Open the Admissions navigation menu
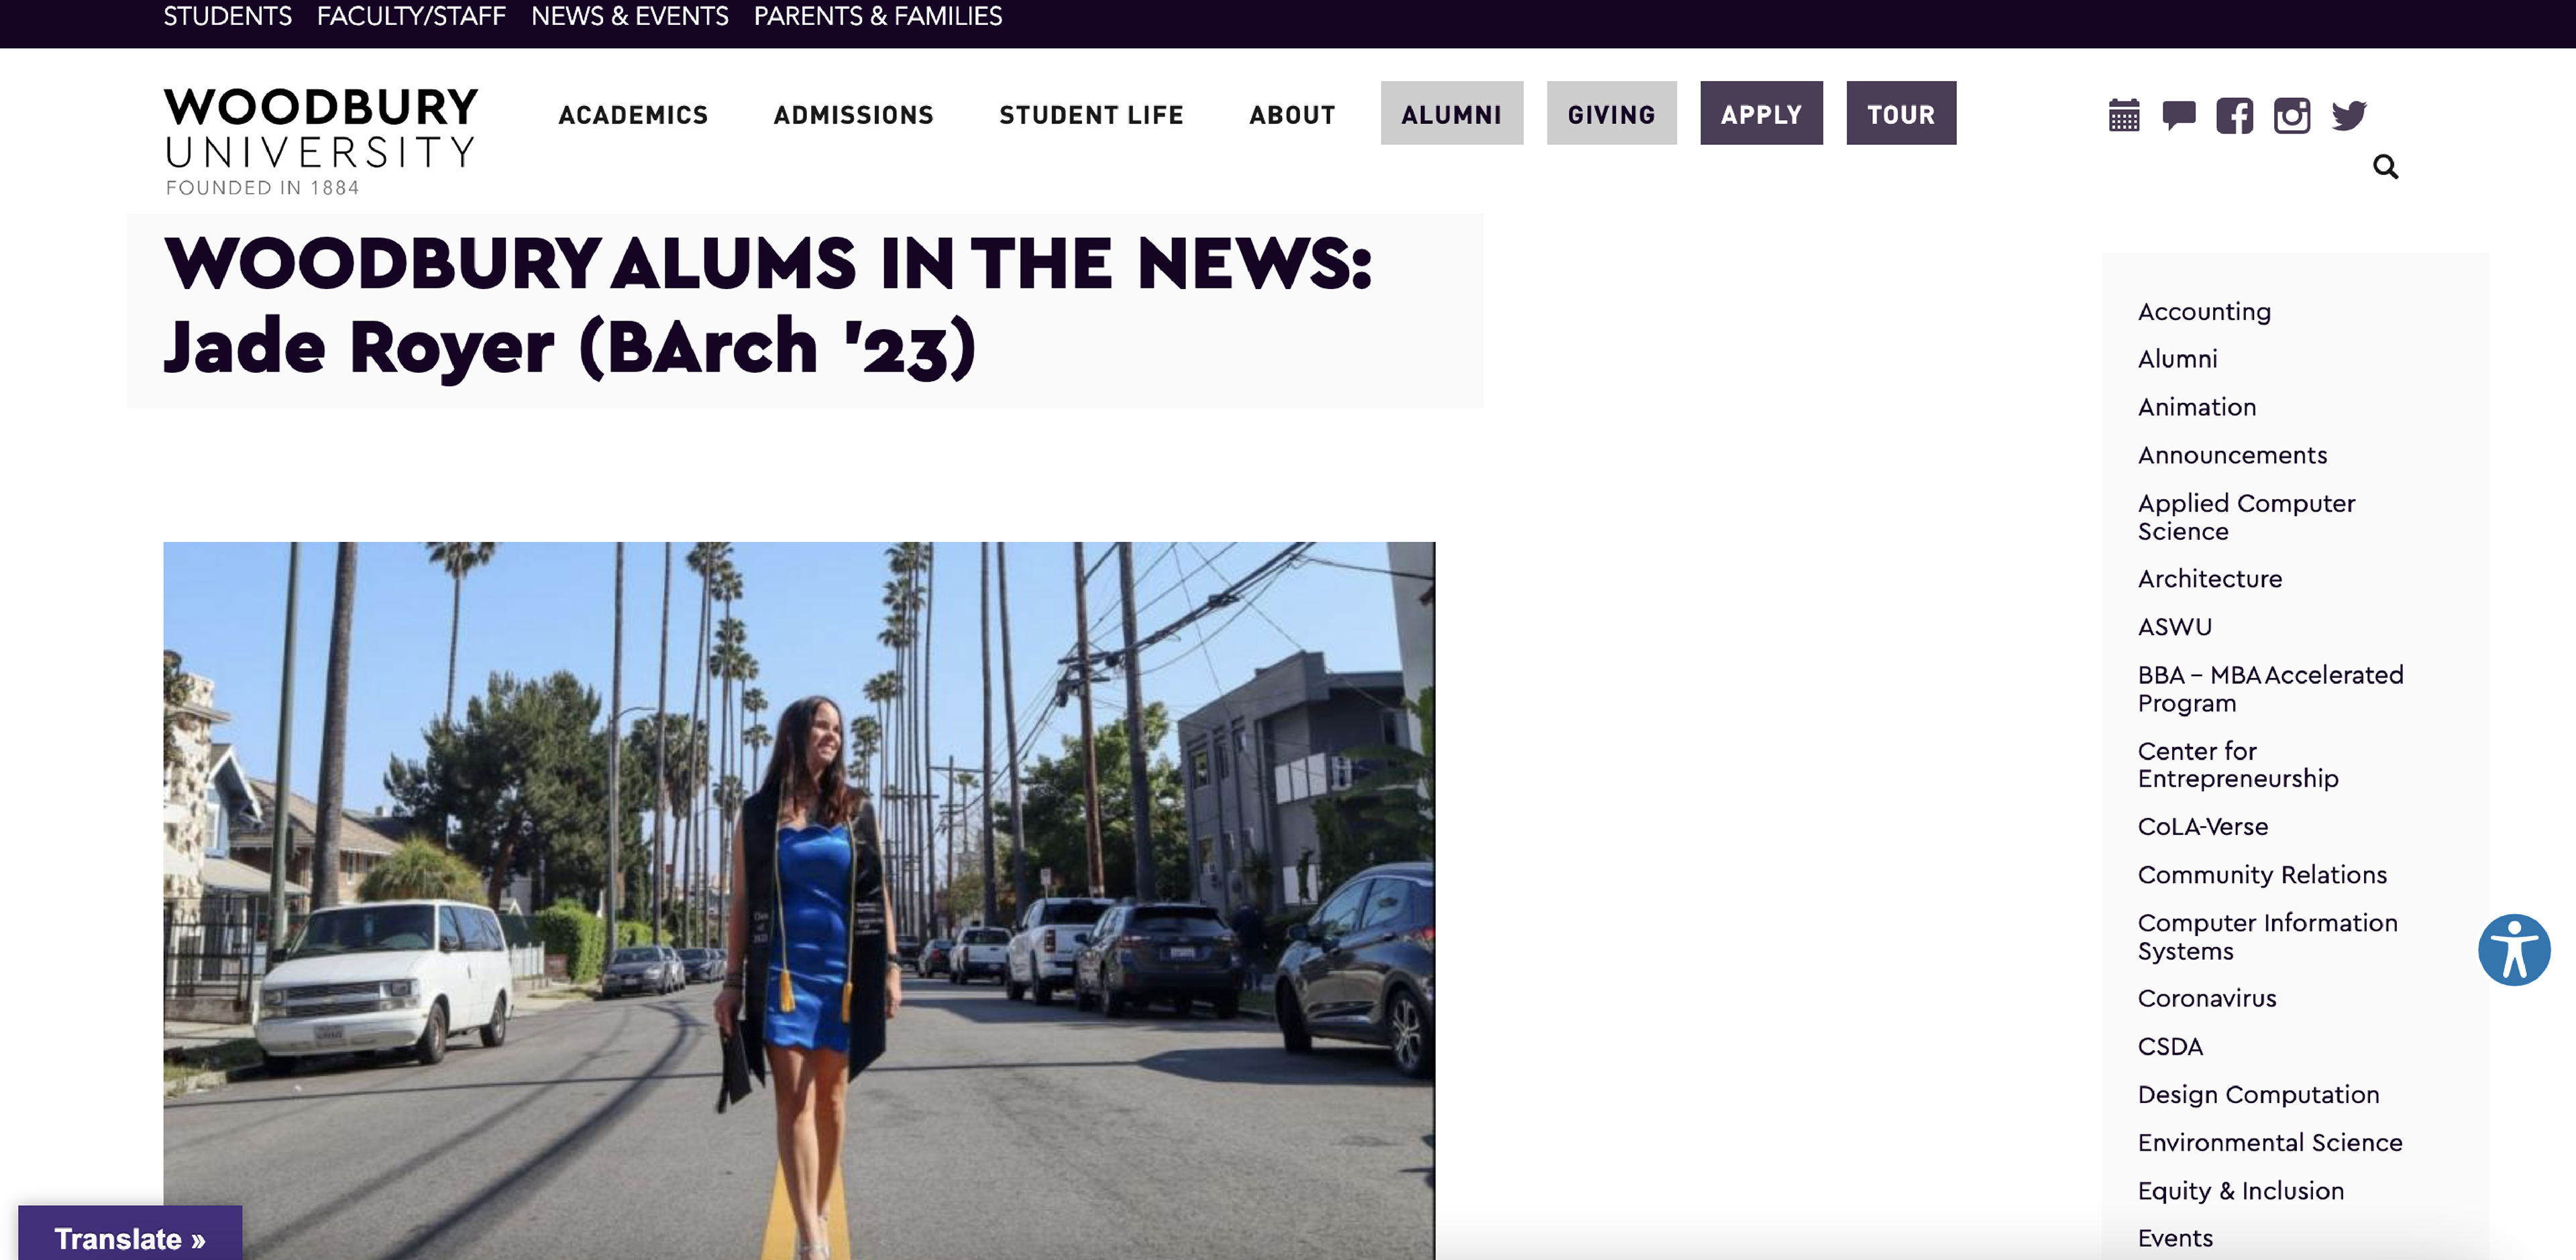 854,115
